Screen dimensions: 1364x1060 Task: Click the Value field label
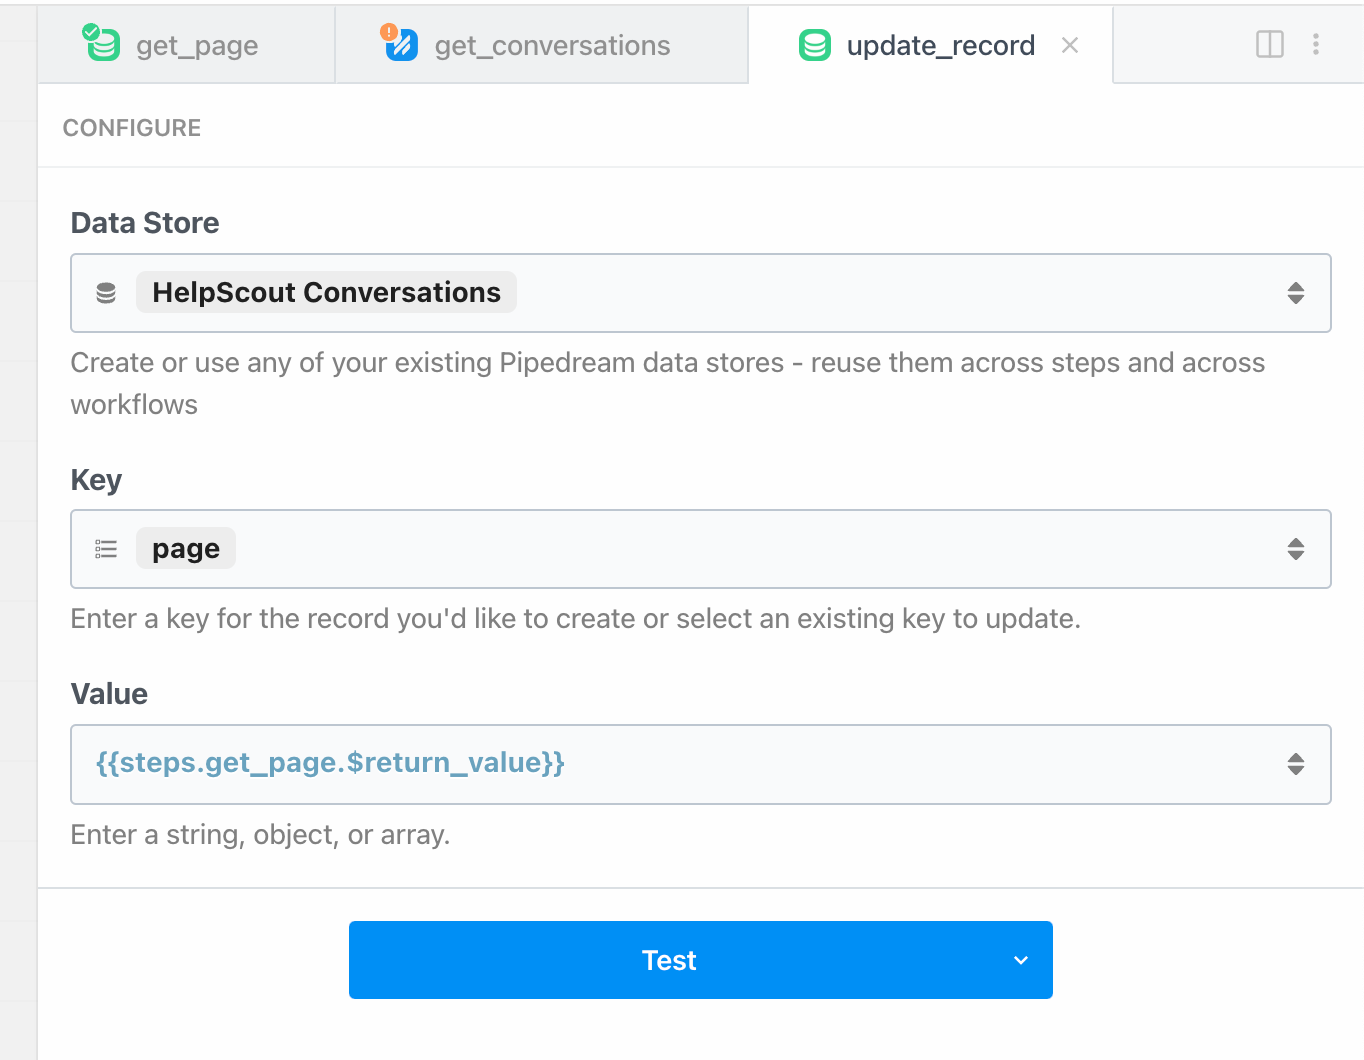point(109,694)
